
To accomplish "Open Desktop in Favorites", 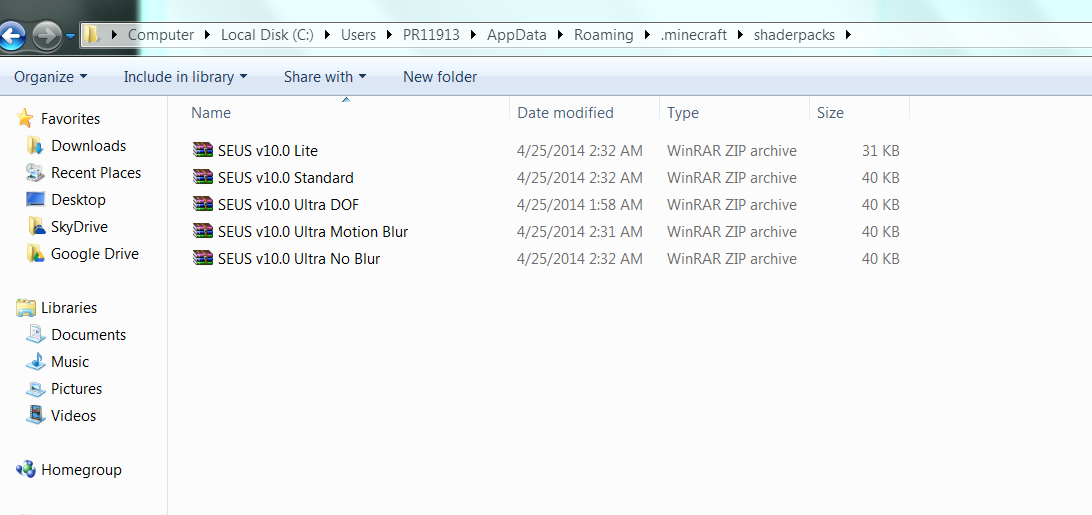I will click(x=78, y=200).
